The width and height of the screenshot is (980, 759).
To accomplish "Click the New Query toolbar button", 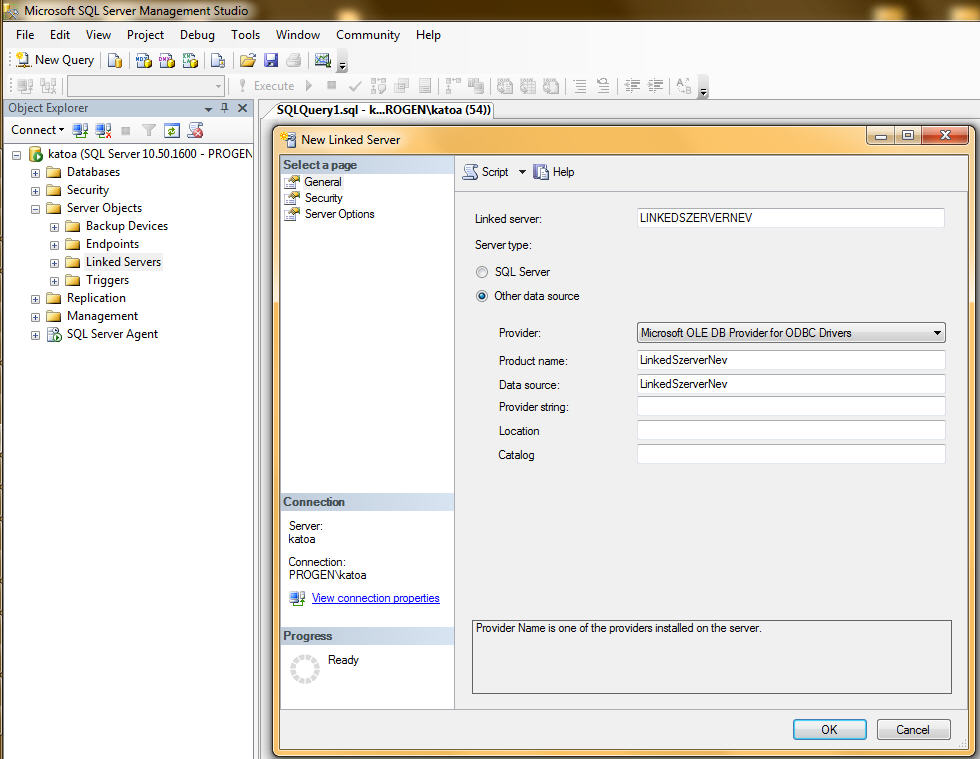I will (55, 60).
